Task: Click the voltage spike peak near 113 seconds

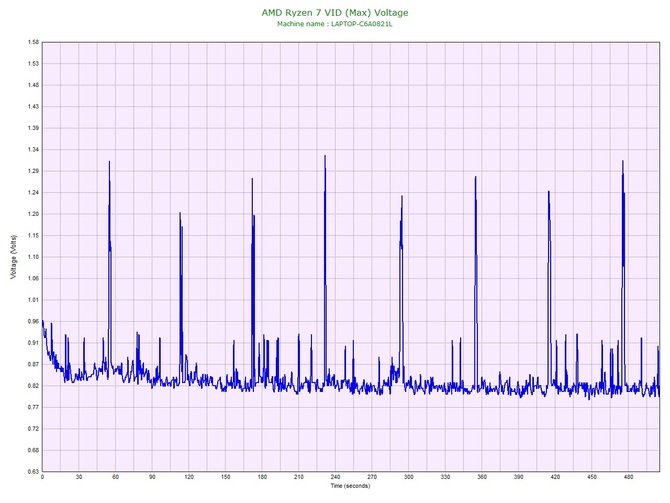Action: [180, 213]
